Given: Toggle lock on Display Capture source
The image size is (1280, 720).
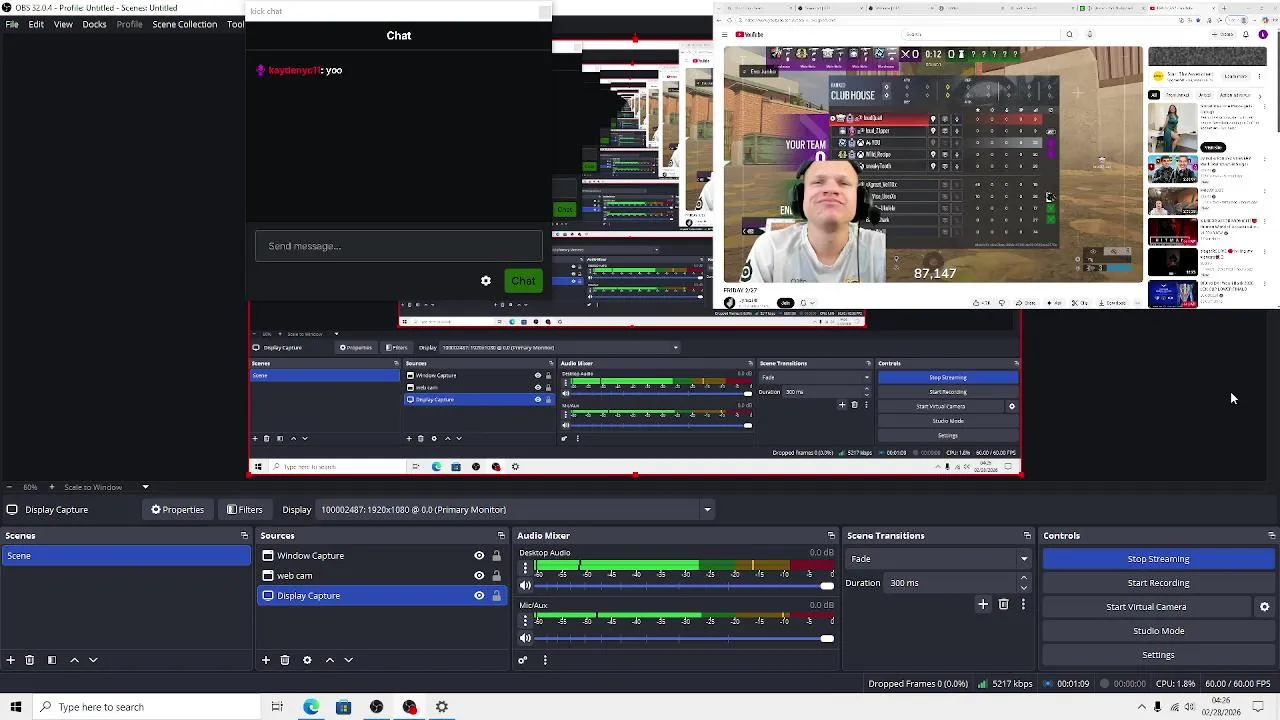Looking at the screenshot, I should [x=496, y=596].
